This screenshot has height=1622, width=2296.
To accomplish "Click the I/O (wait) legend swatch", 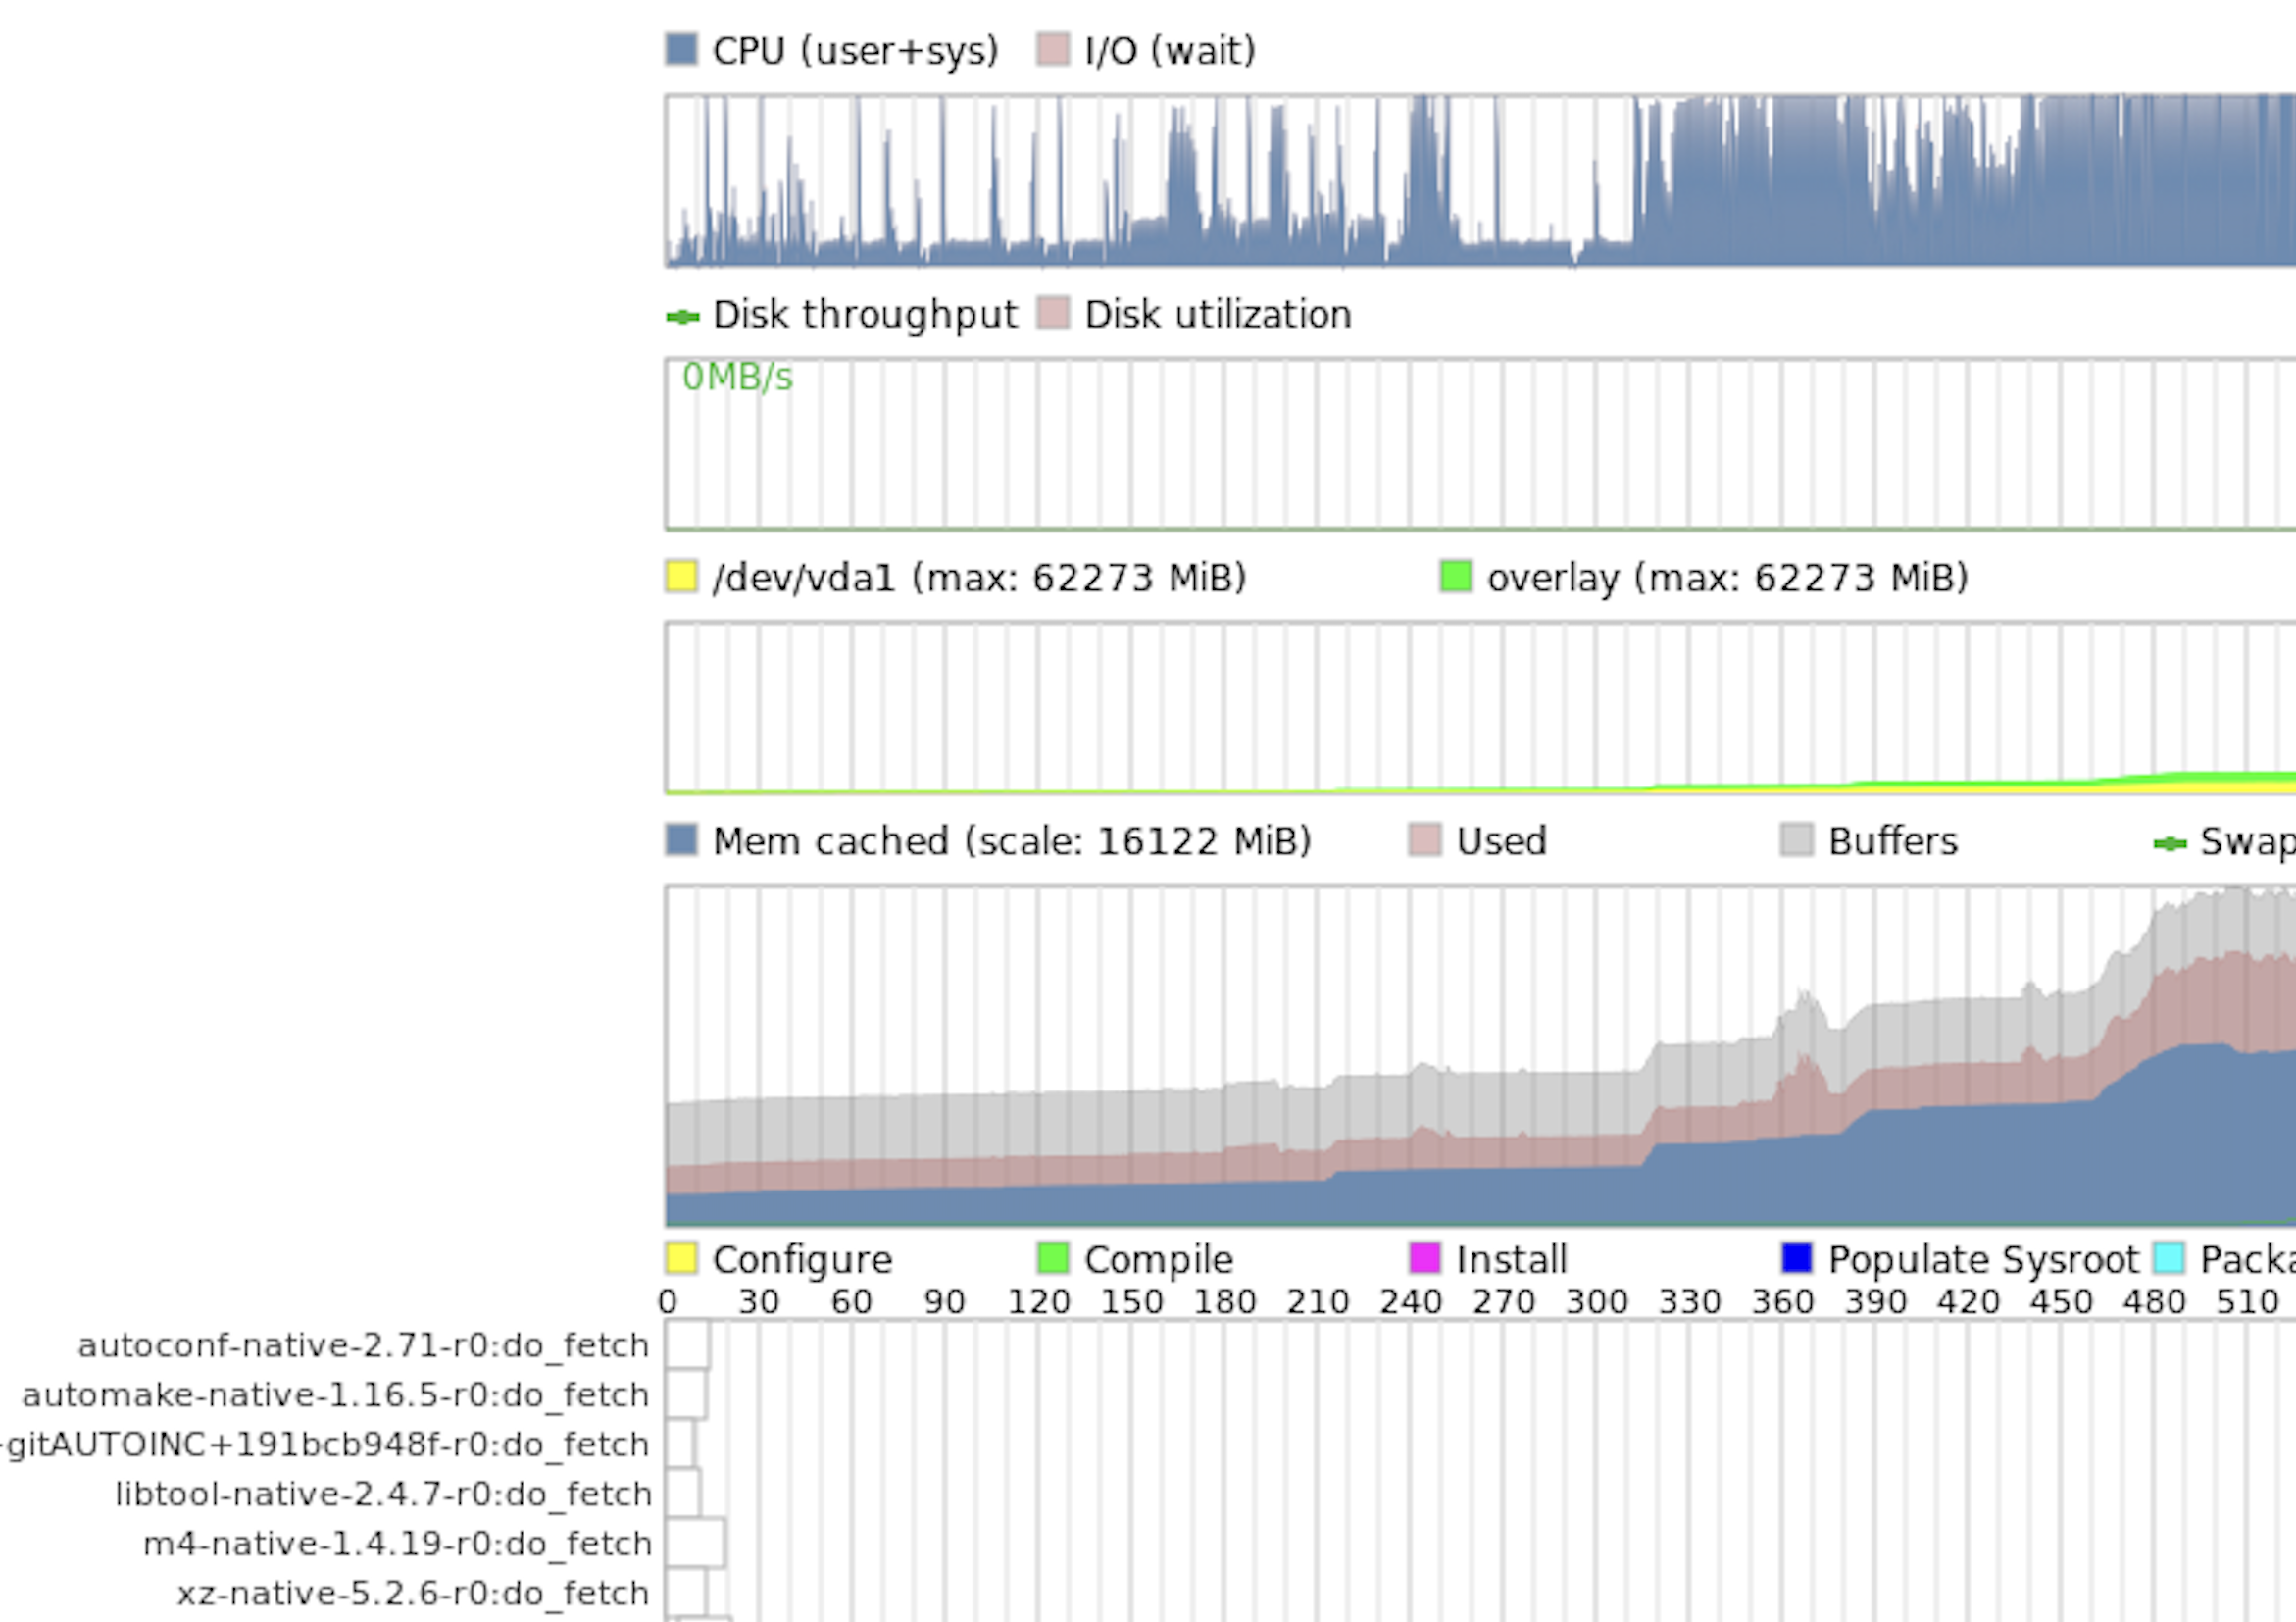I will coord(1053,49).
